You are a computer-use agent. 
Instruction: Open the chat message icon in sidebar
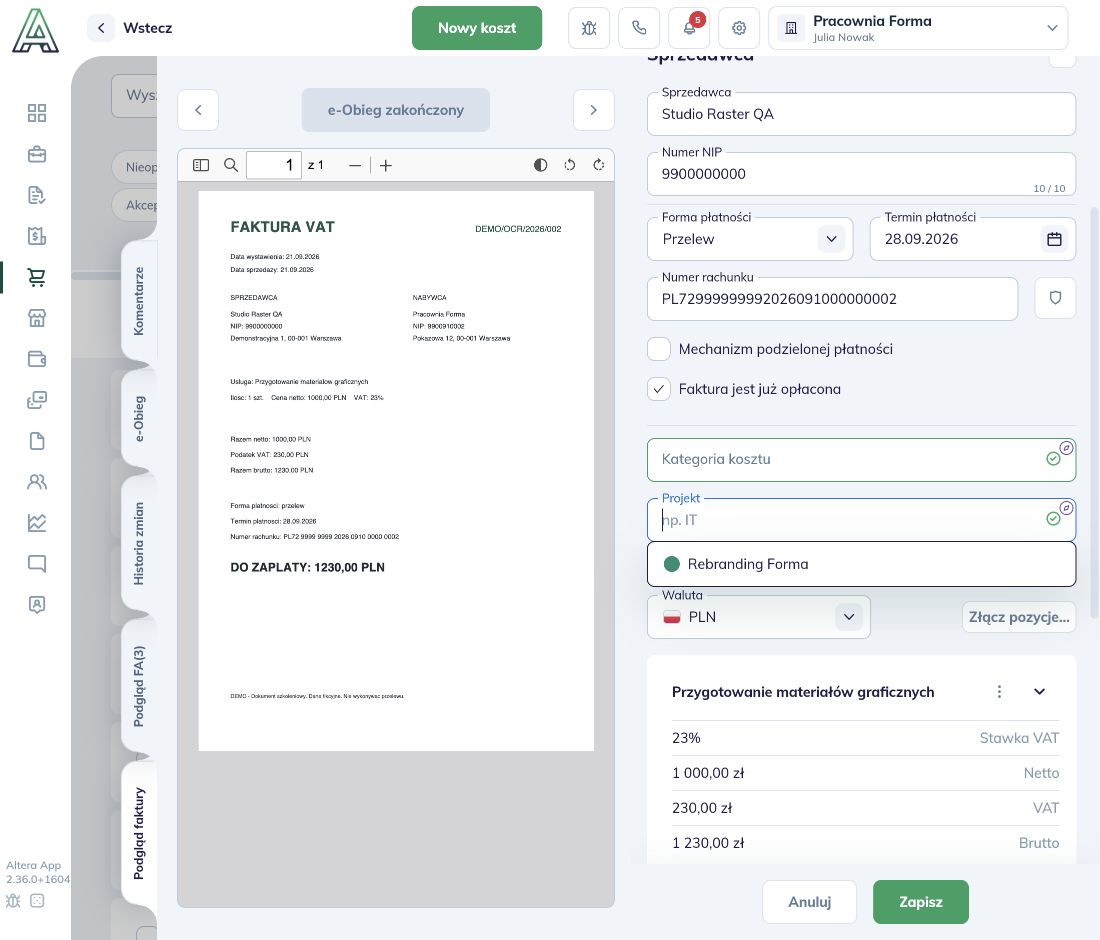click(36, 564)
